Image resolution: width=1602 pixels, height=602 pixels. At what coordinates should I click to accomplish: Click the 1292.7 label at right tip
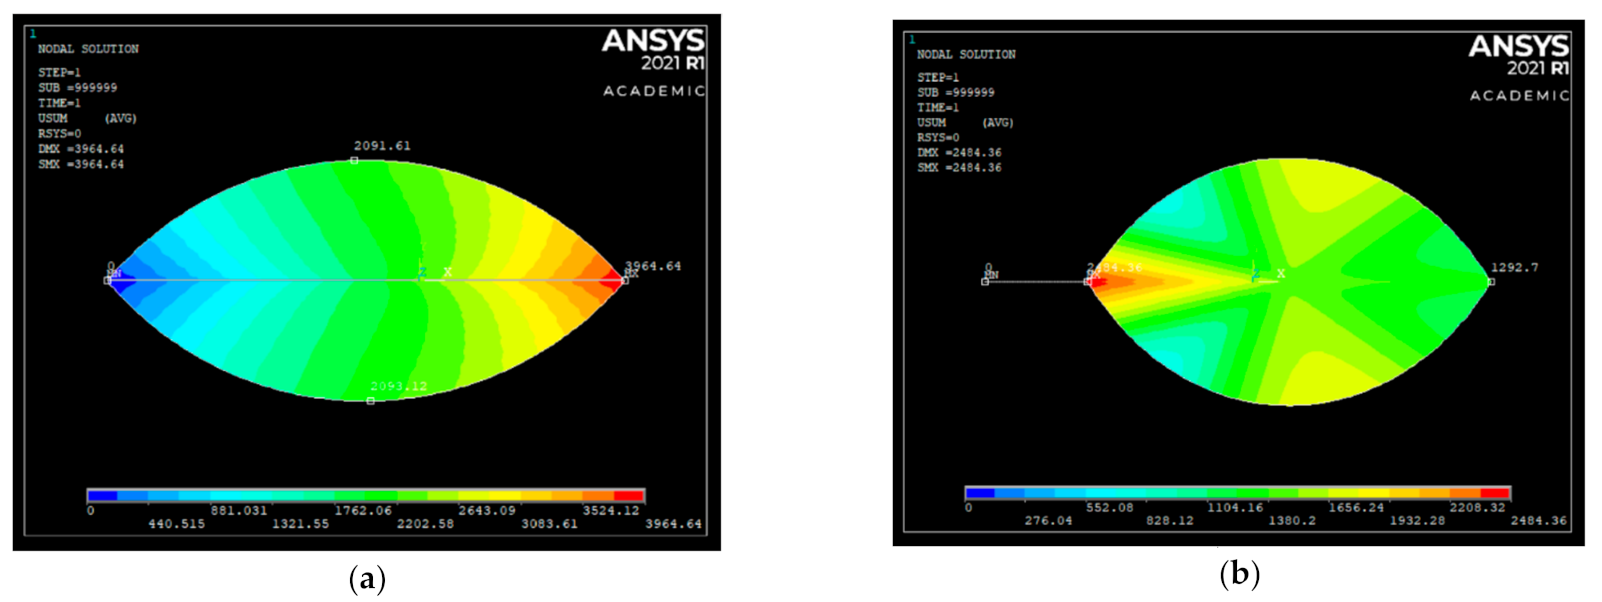click(x=1514, y=268)
